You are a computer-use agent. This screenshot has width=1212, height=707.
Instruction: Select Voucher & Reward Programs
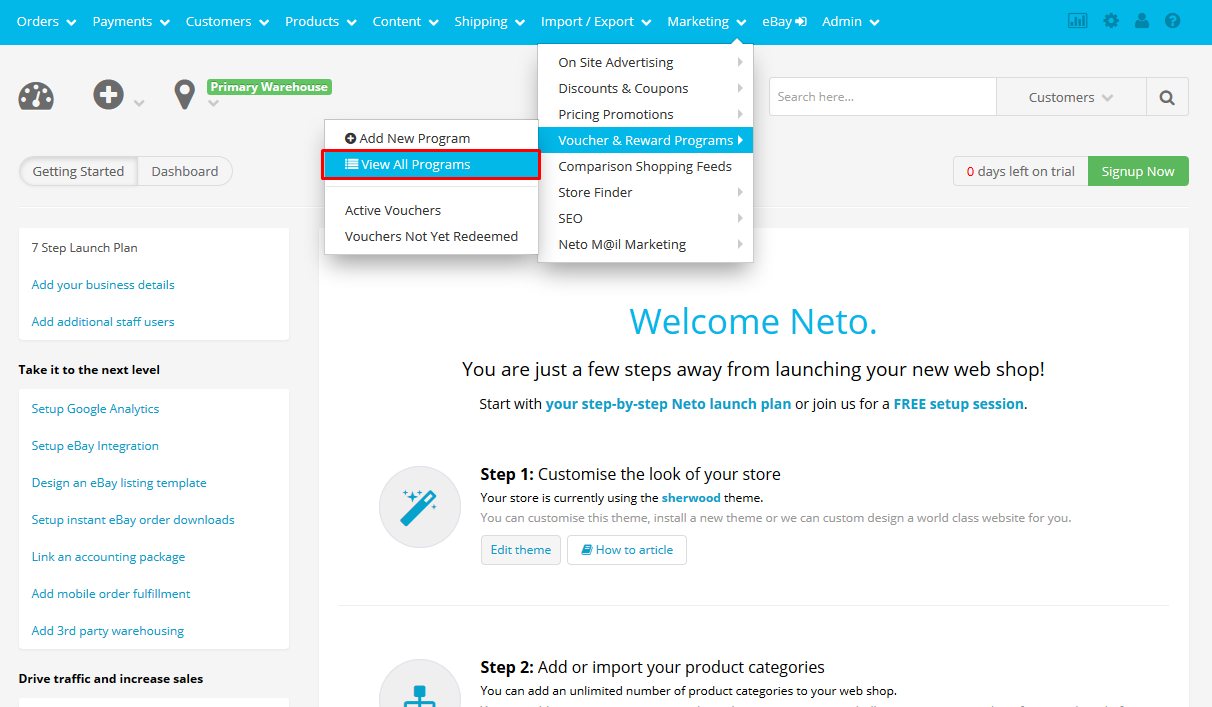coord(646,140)
